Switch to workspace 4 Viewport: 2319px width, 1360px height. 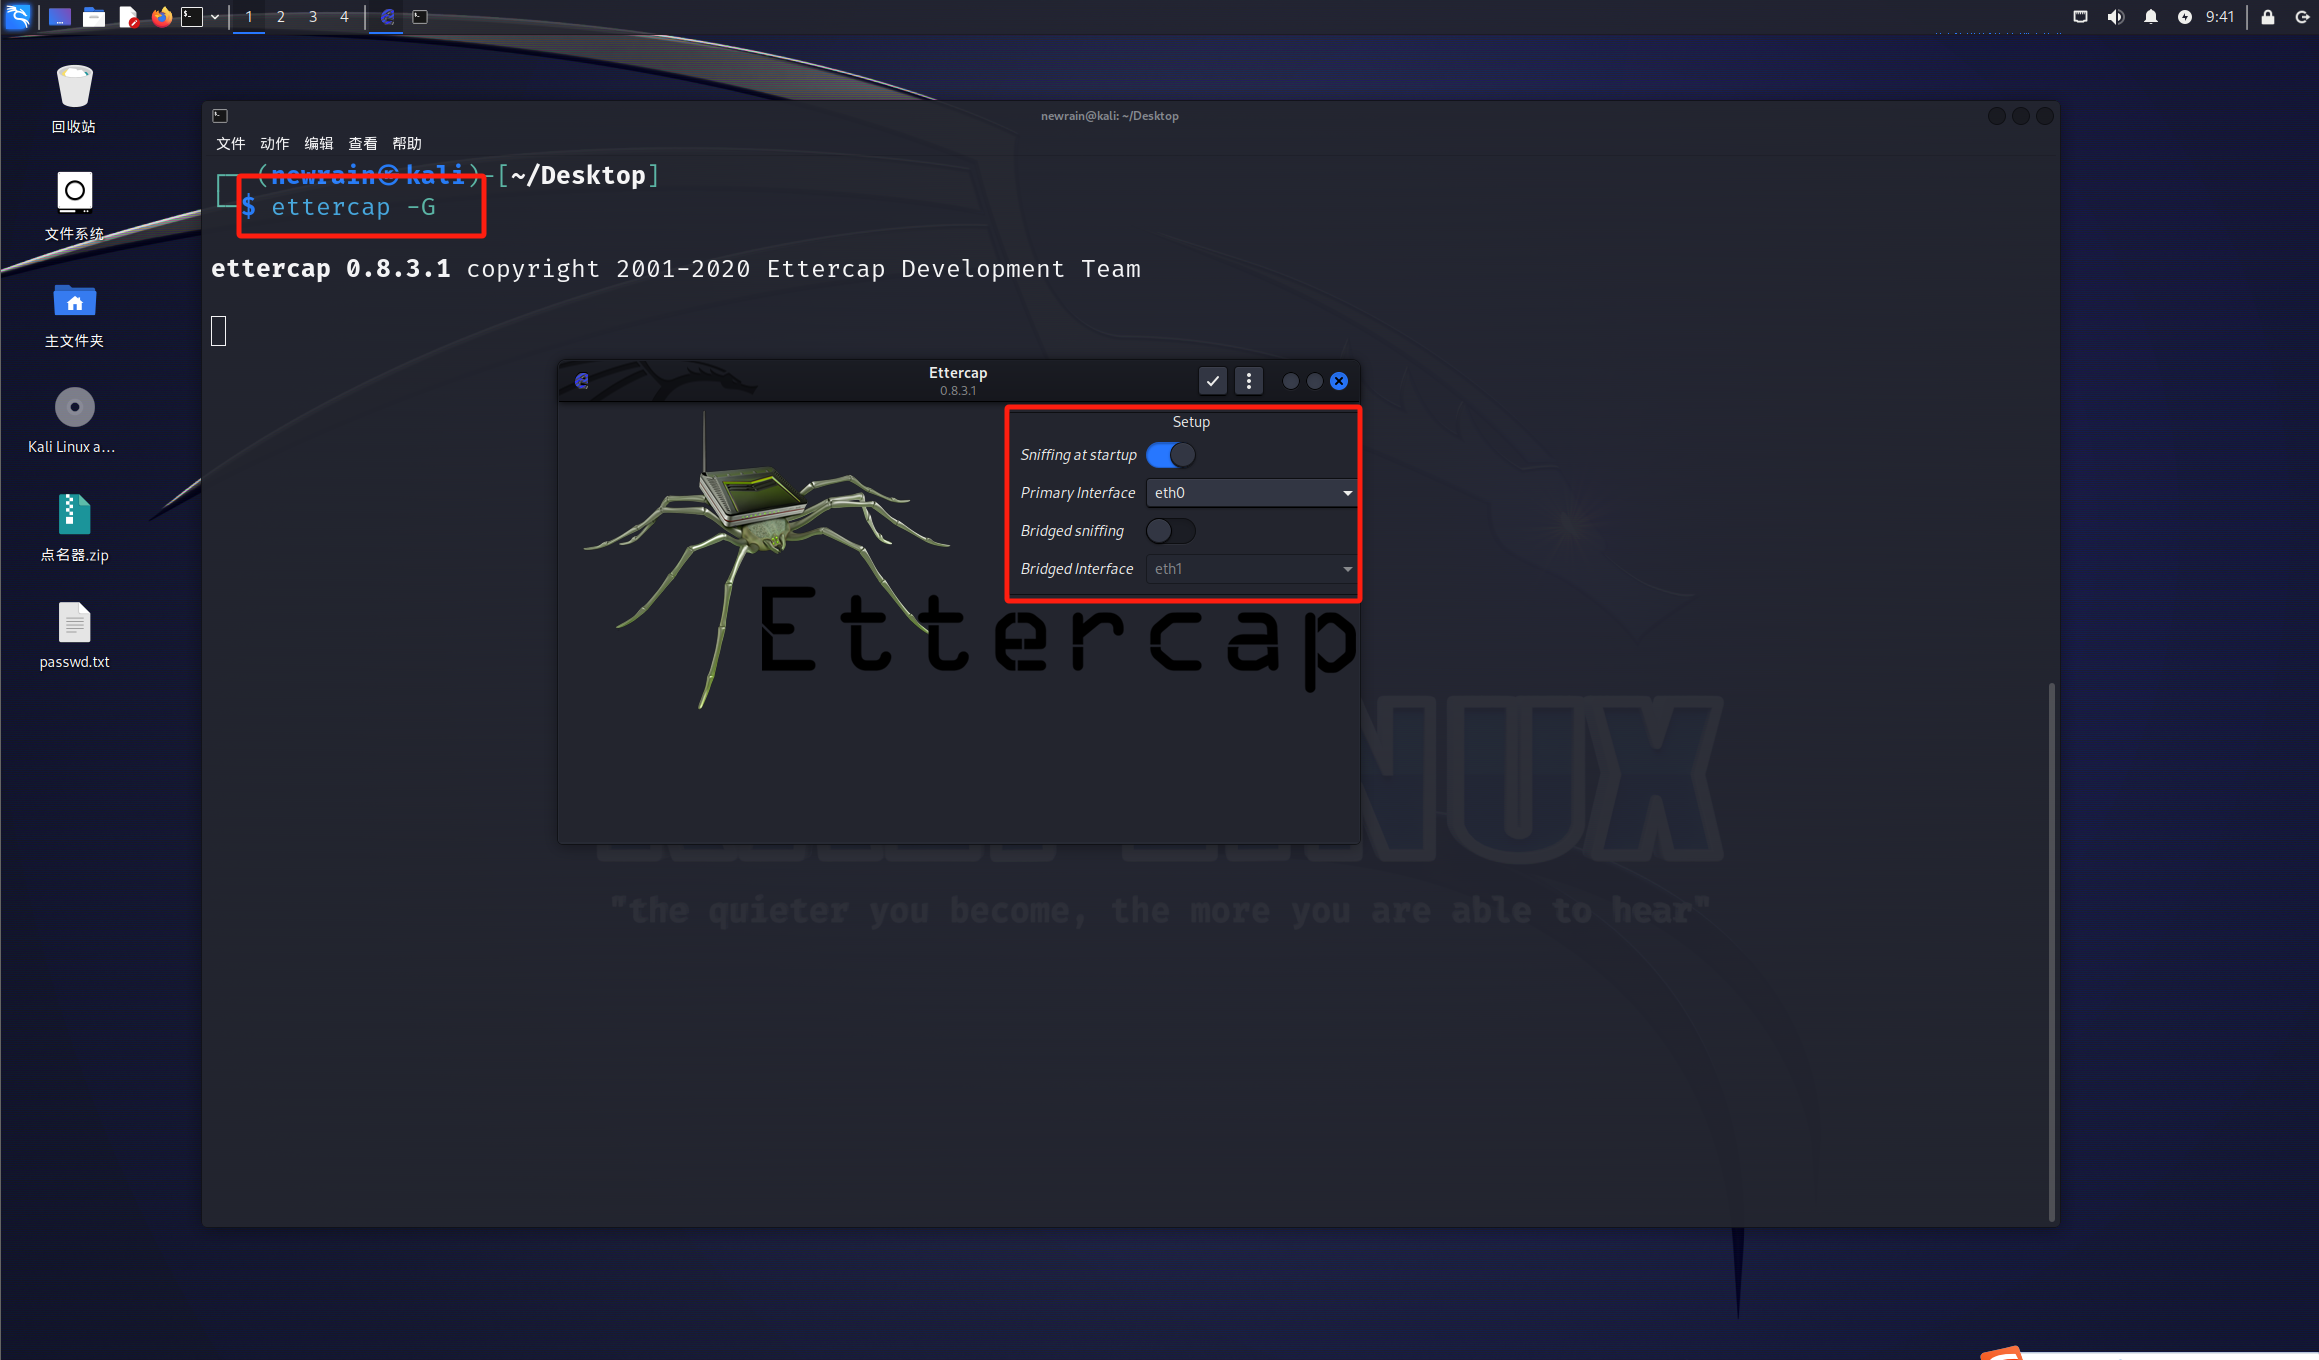point(345,17)
